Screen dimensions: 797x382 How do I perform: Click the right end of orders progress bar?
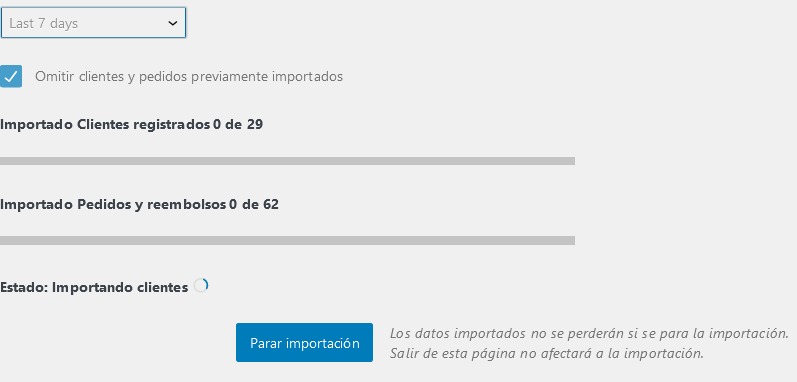pos(570,241)
